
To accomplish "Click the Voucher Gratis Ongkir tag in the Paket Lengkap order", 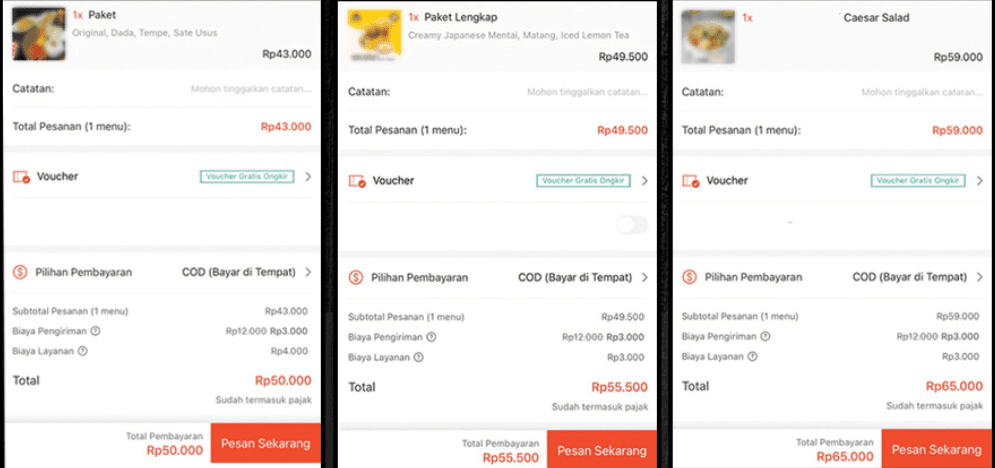I will [x=583, y=181].
